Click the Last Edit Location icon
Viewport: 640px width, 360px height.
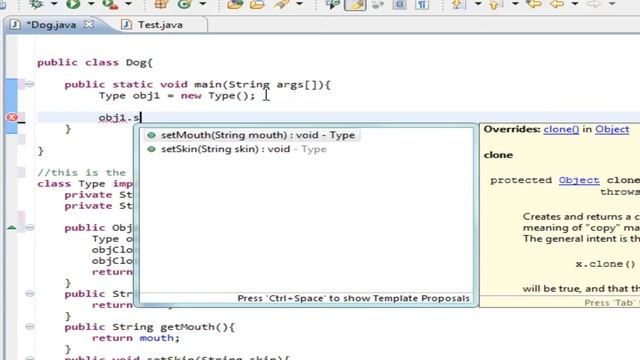534,4
